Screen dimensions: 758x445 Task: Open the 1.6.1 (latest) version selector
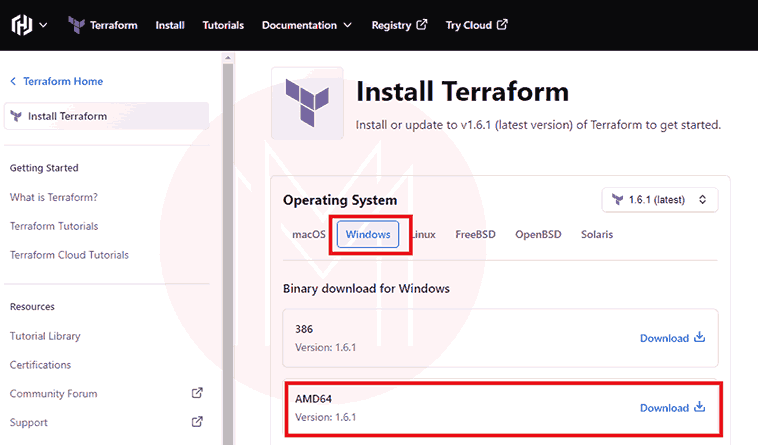660,200
